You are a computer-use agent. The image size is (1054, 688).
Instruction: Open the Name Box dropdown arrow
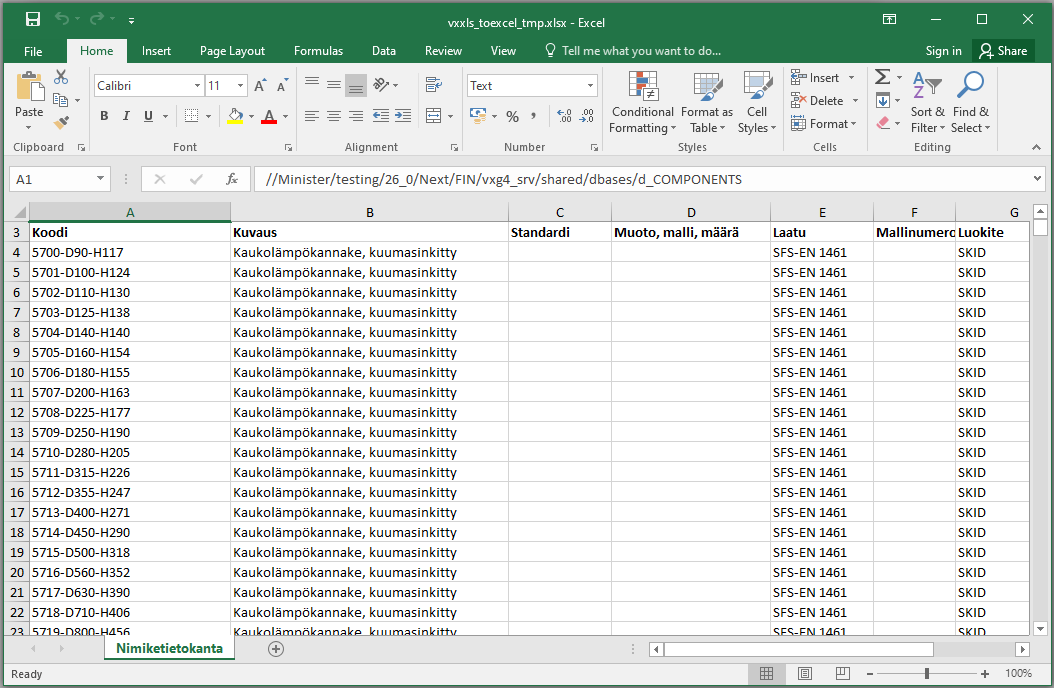pyautogui.click(x=101, y=179)
